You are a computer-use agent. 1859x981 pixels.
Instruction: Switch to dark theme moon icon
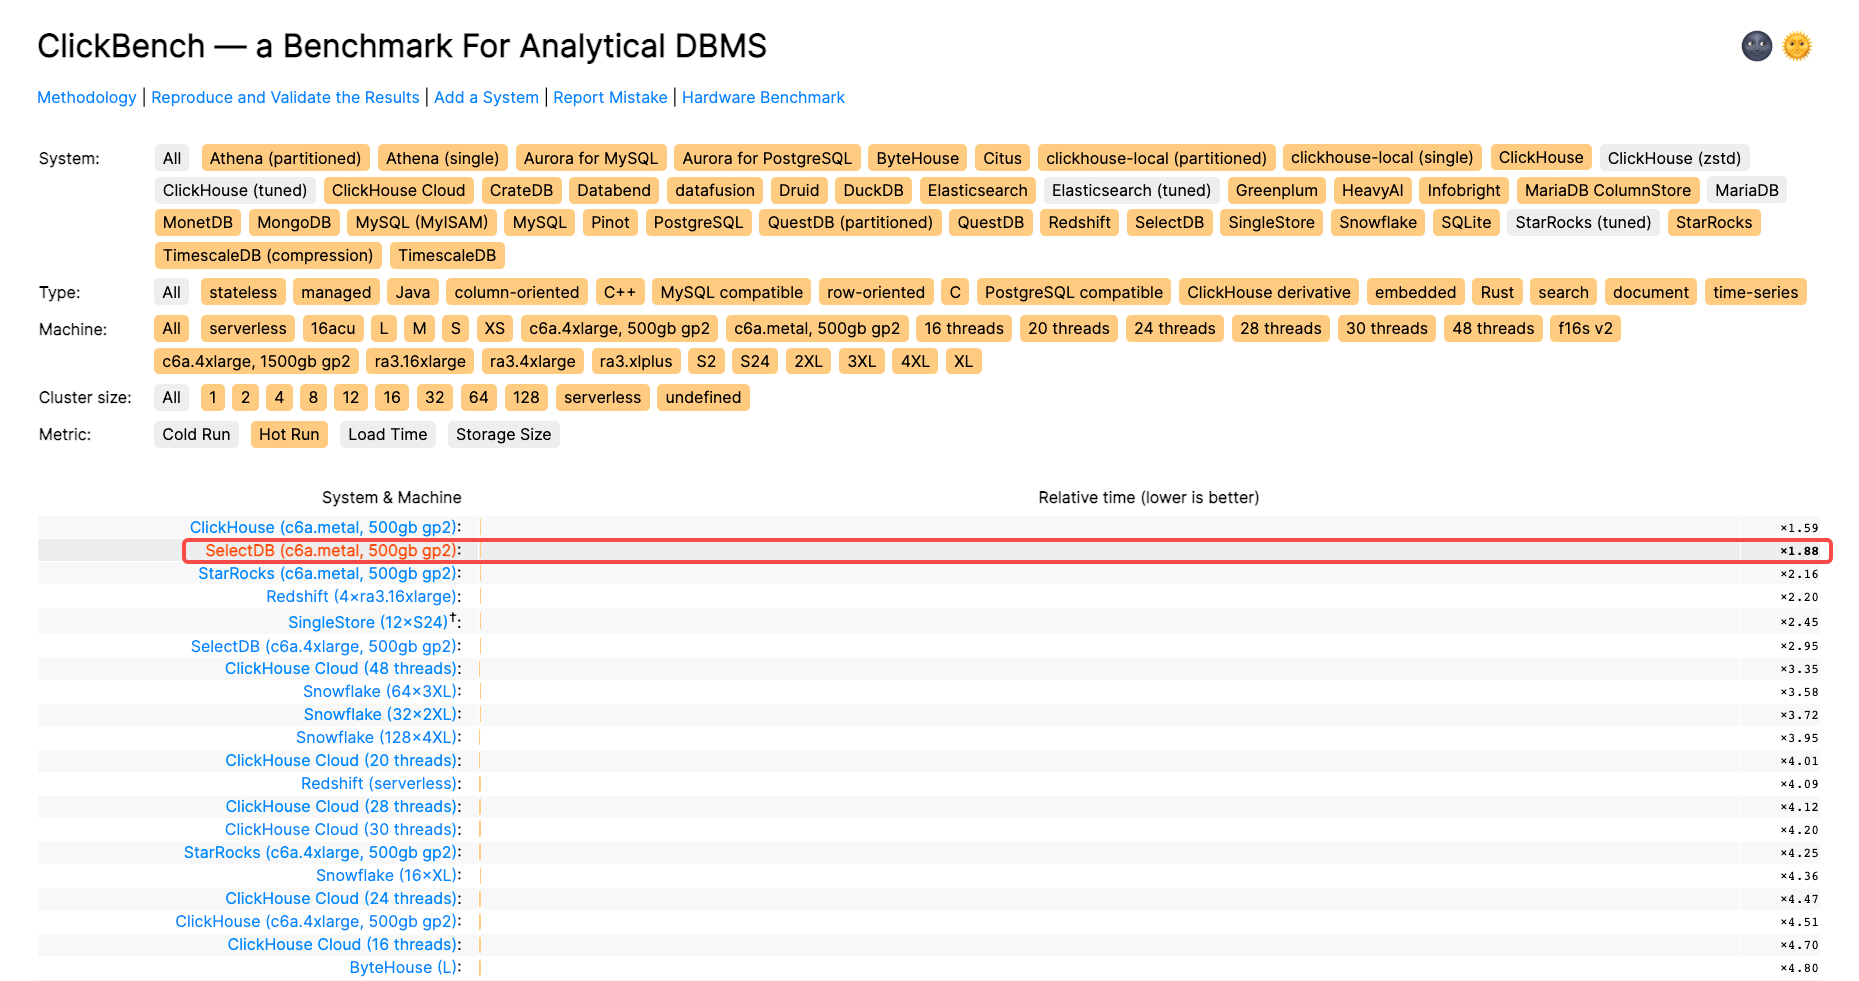pyautogui.click(x=1756, y=46)
